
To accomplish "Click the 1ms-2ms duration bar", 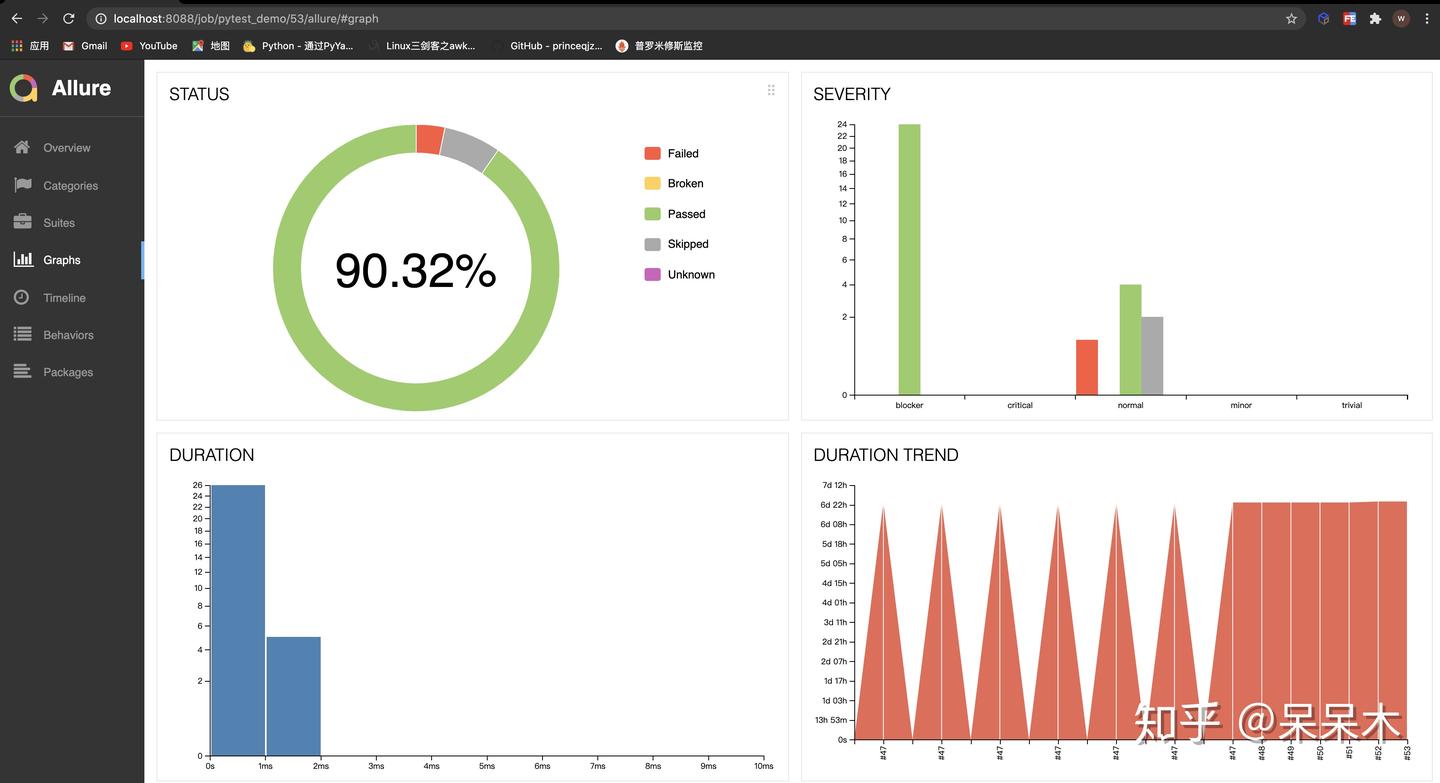I will tap(293, 696).
